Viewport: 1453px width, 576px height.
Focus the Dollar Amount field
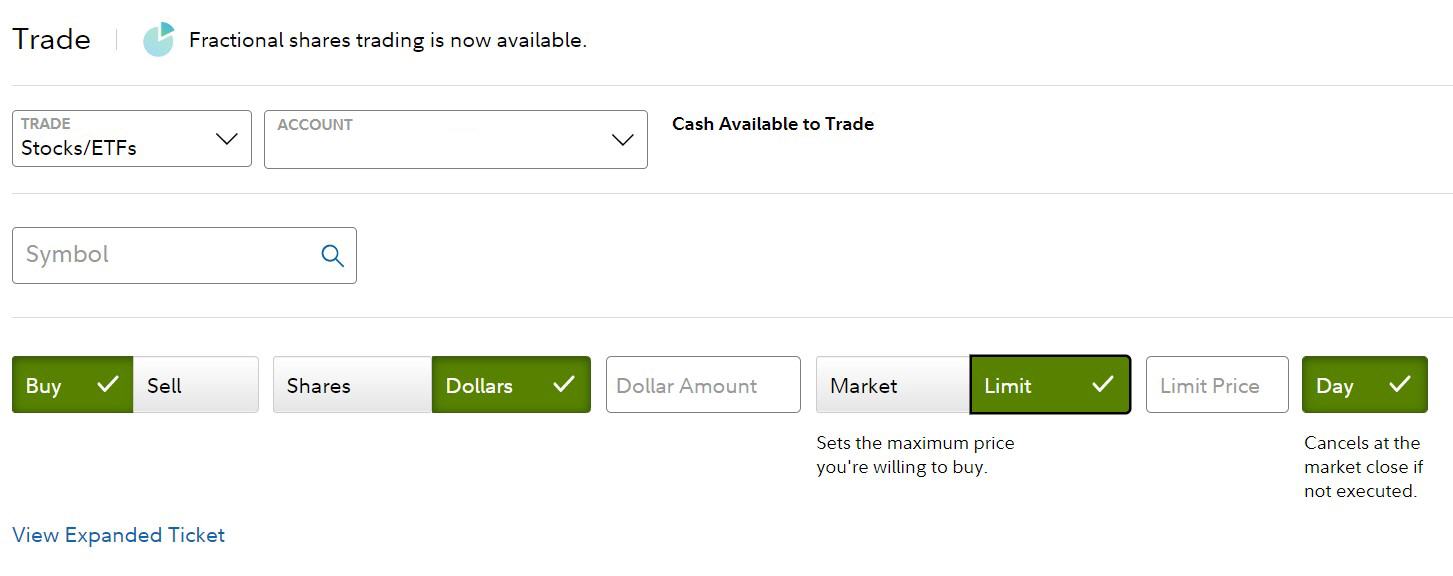703,385
